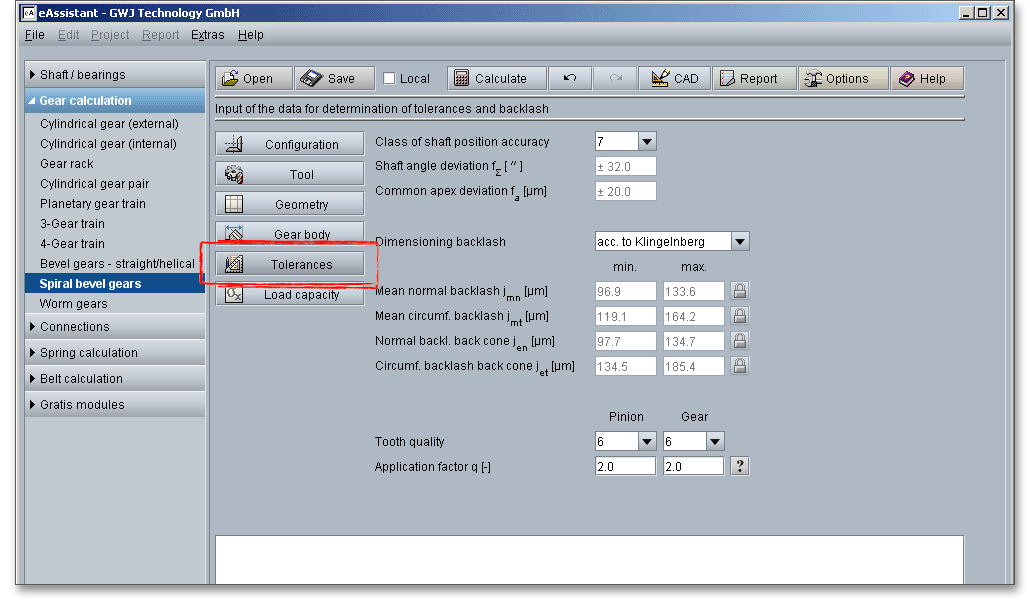Click the Gear application factor q field

point(692,467)
